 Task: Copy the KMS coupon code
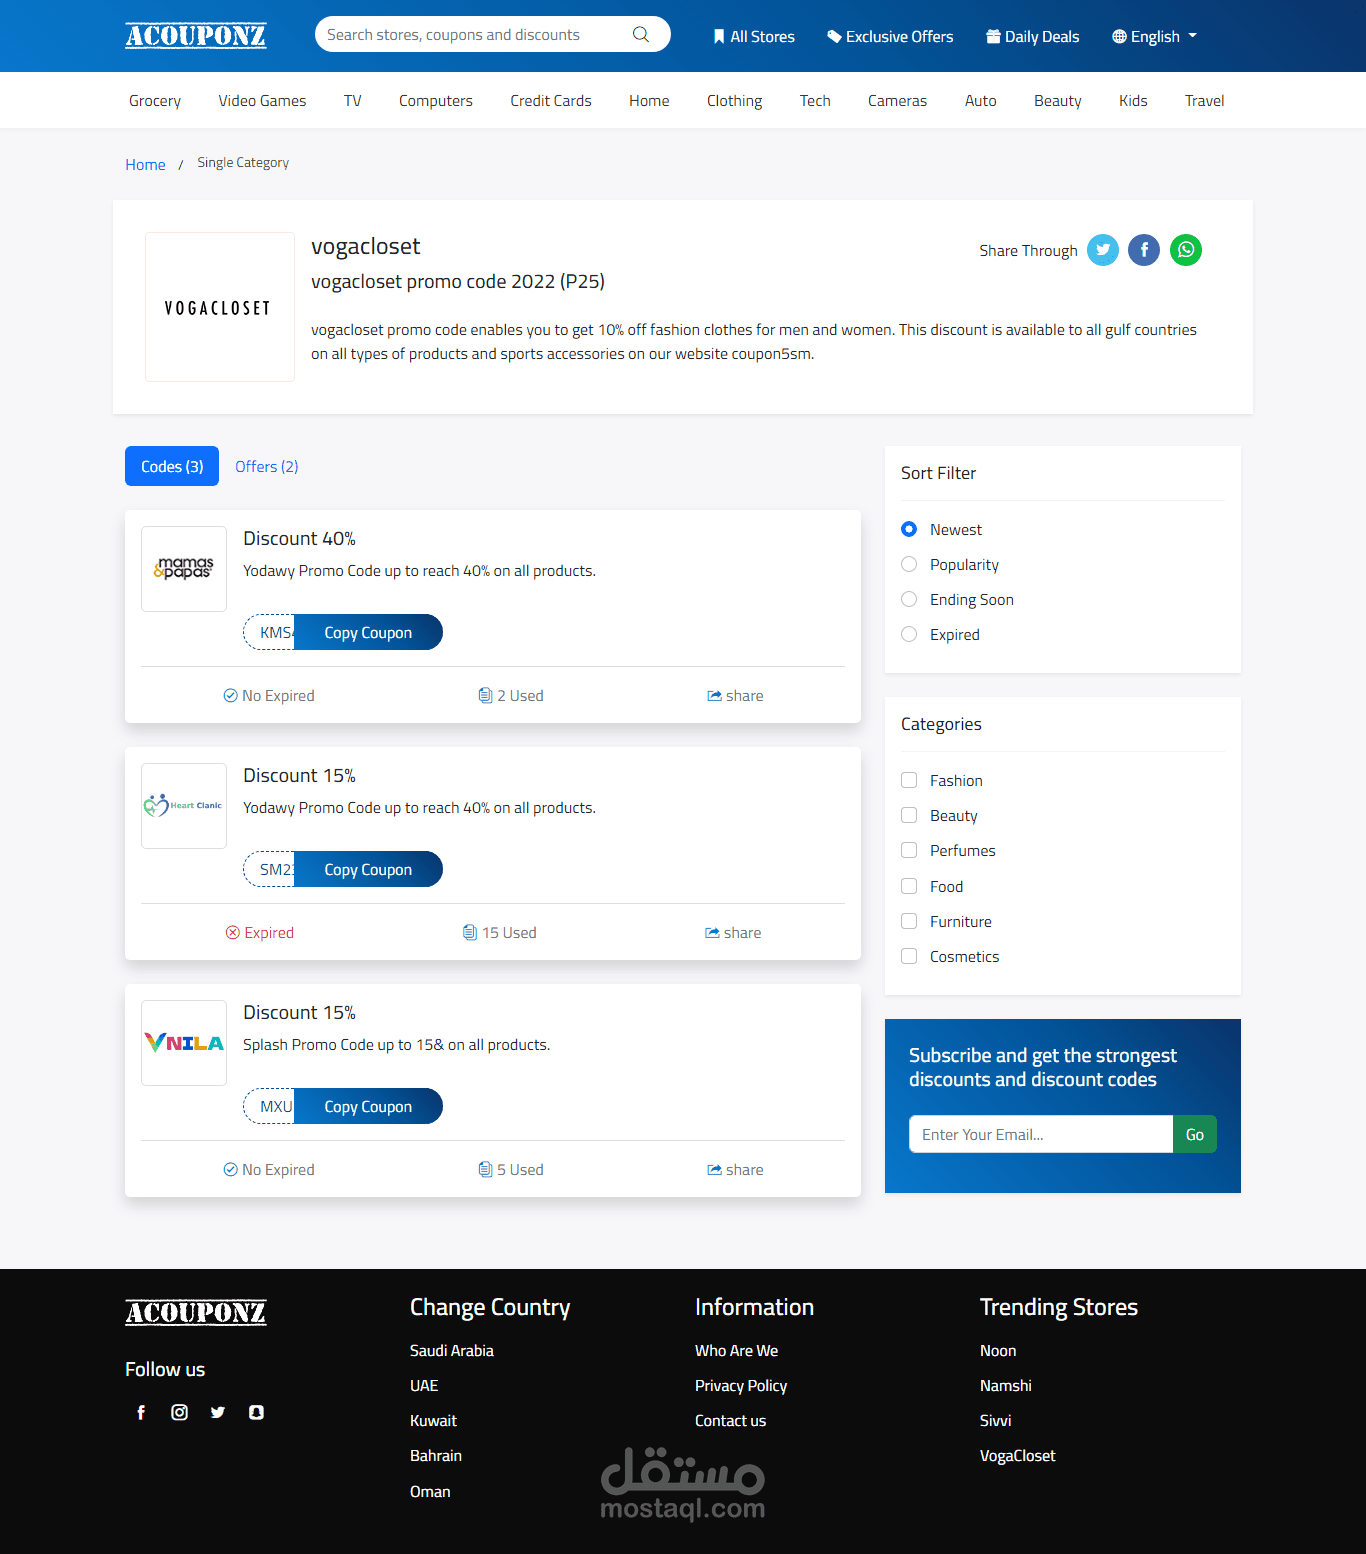(368, 632)
